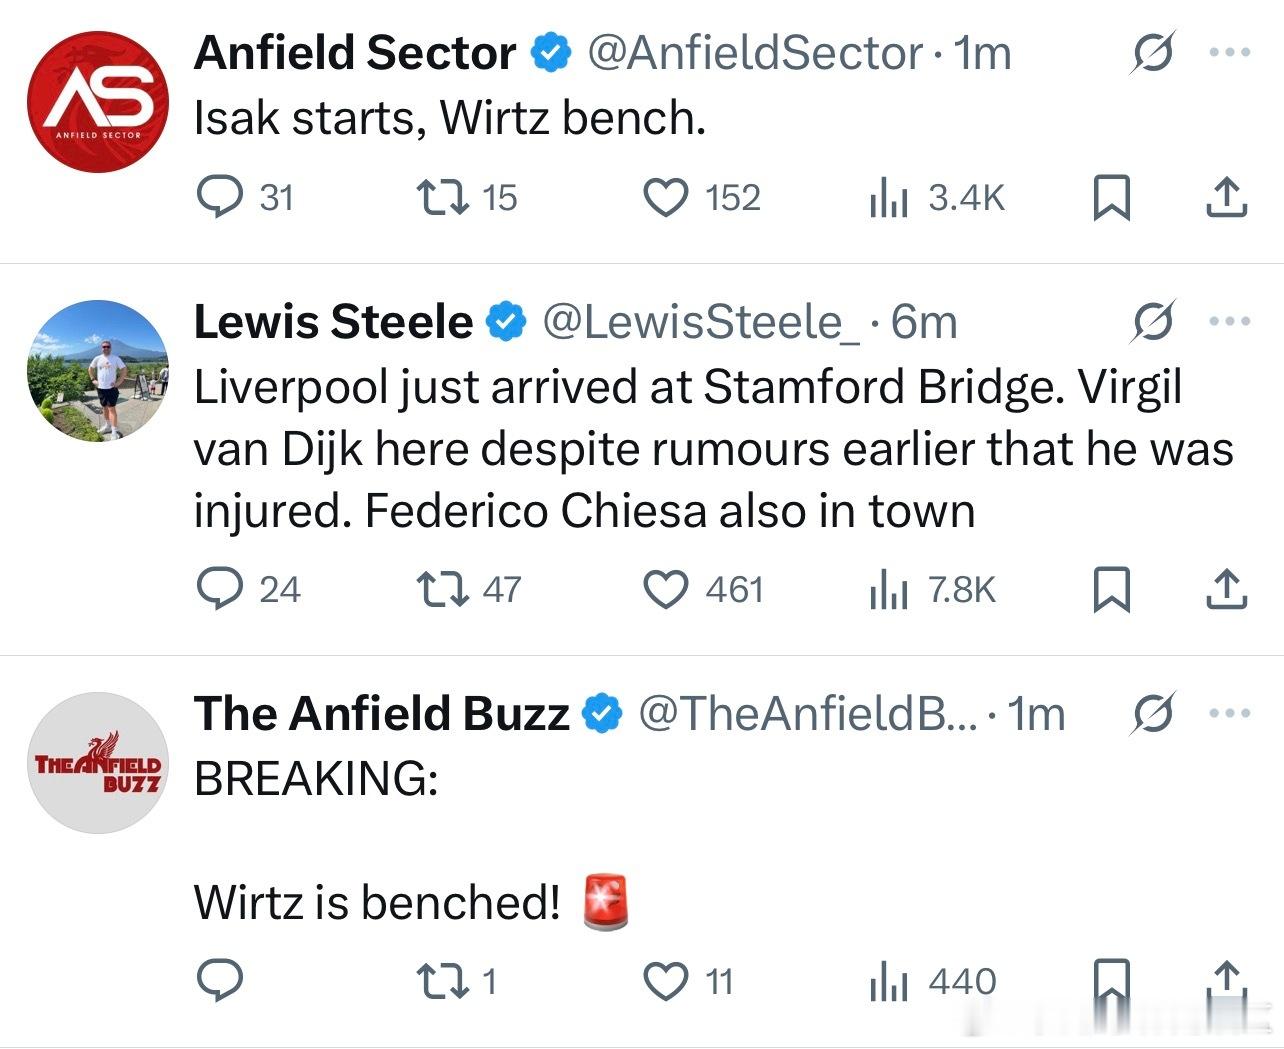Open more options for Anfield Sector tweet
The image size is (1284, 1049).
(1229, 53)
